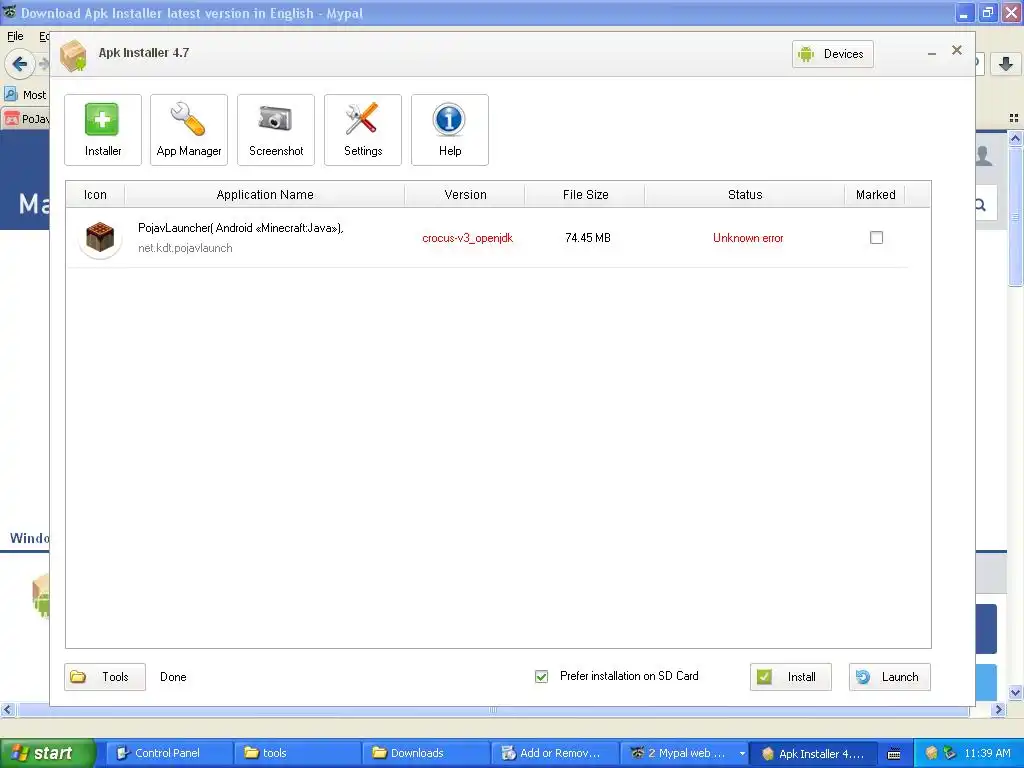Click the on-screen keyboard tray icon
Screen dimensions: 1024x768
[894, 754]
